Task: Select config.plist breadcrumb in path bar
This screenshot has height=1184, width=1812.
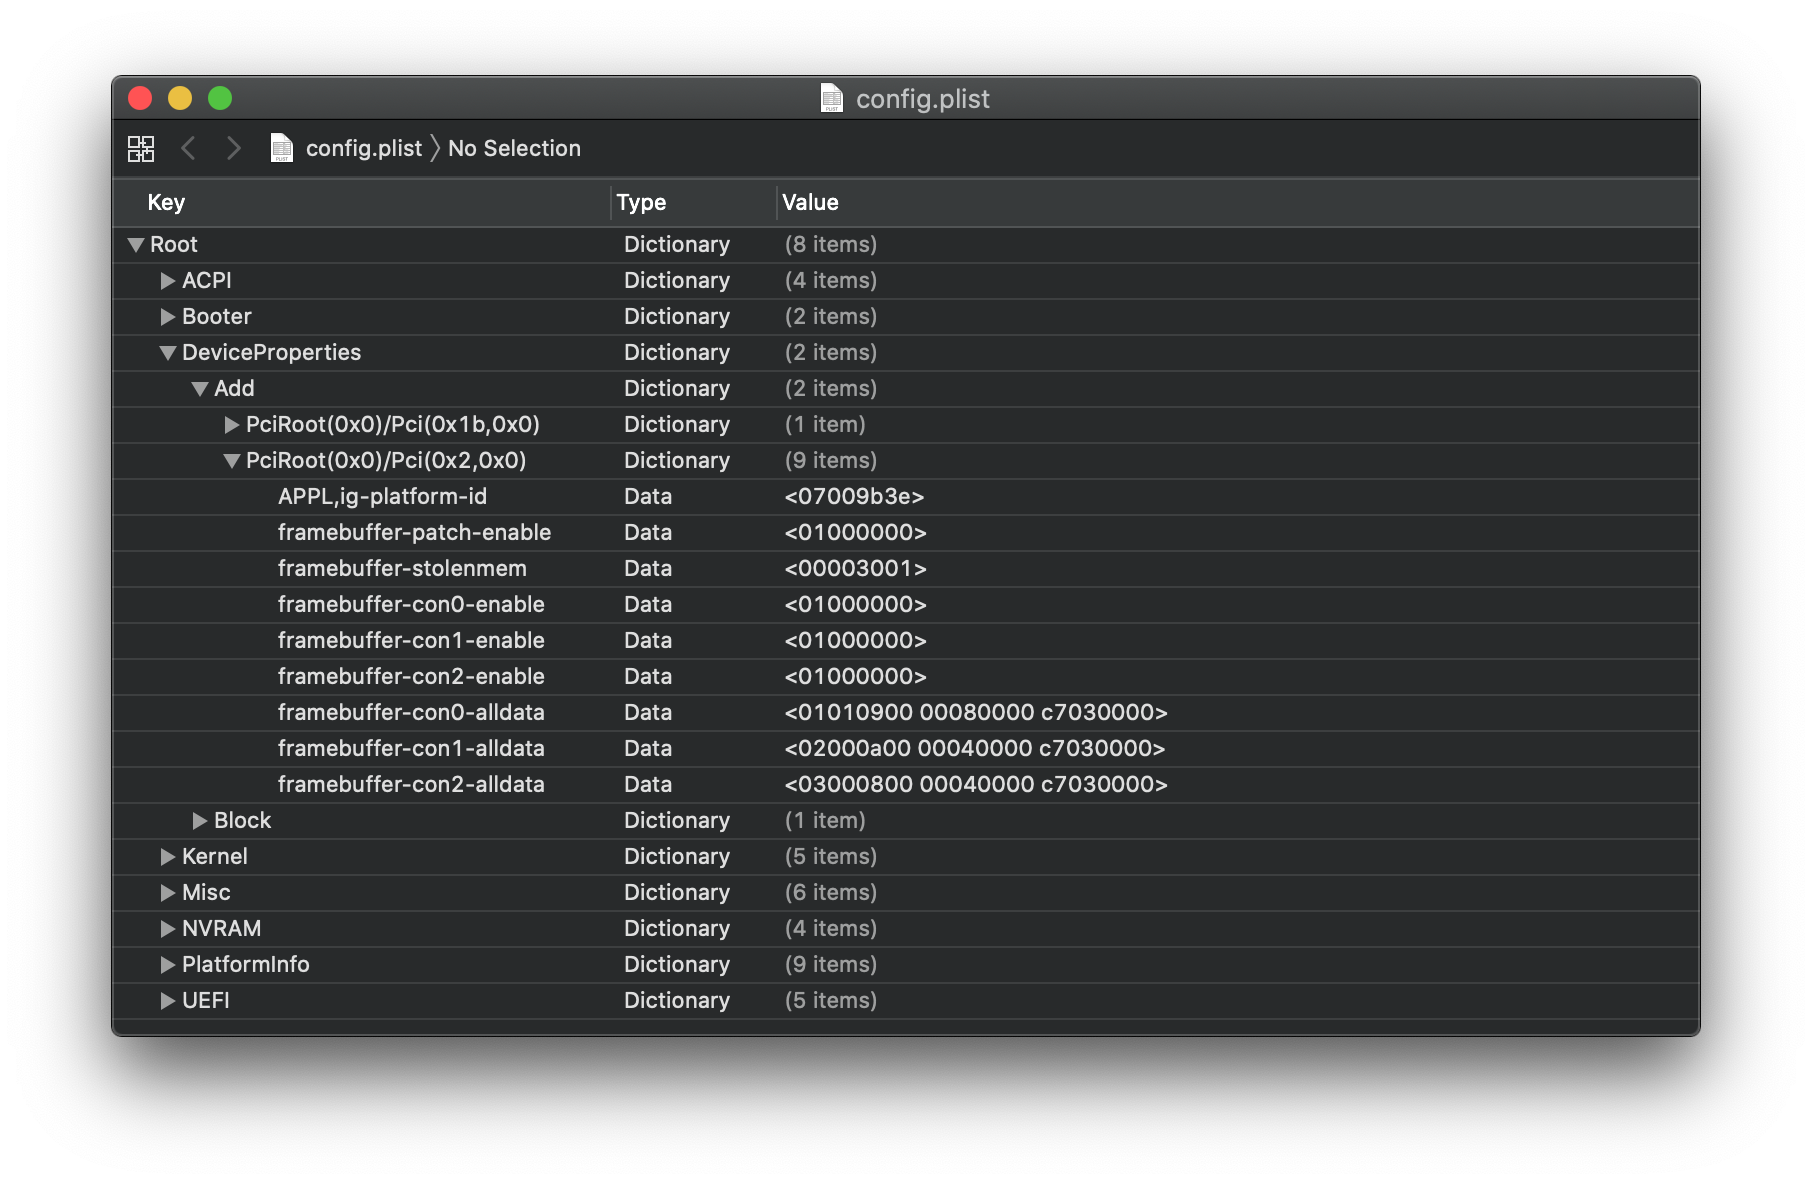Action: [x=364, y=148]
